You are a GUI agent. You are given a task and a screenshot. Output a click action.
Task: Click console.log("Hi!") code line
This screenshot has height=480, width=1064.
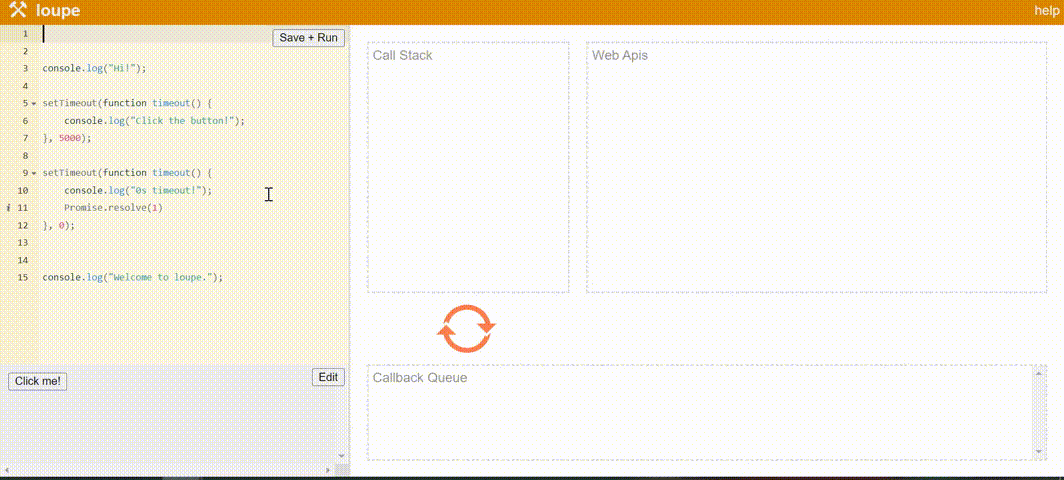tap(94, 69)
